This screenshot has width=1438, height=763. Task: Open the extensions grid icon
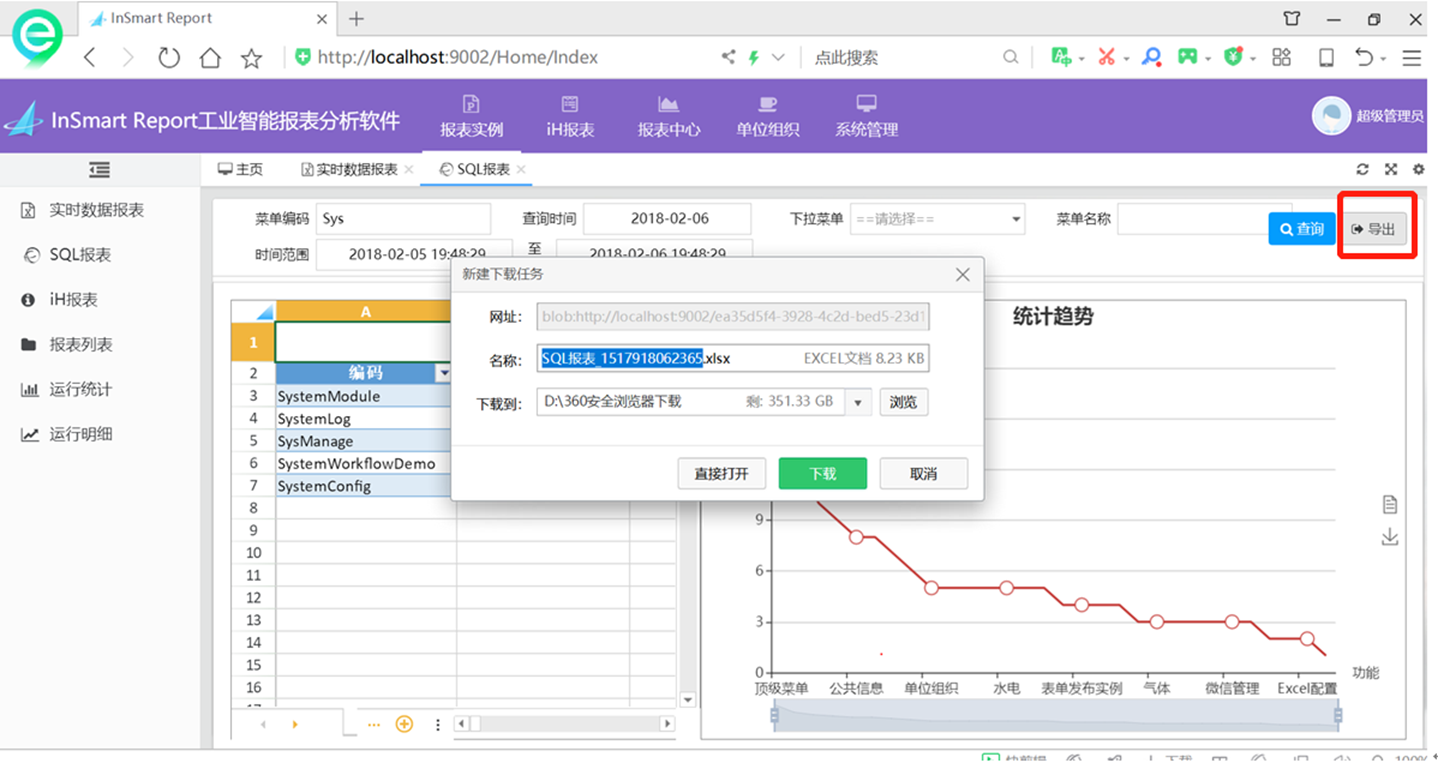1281,57
